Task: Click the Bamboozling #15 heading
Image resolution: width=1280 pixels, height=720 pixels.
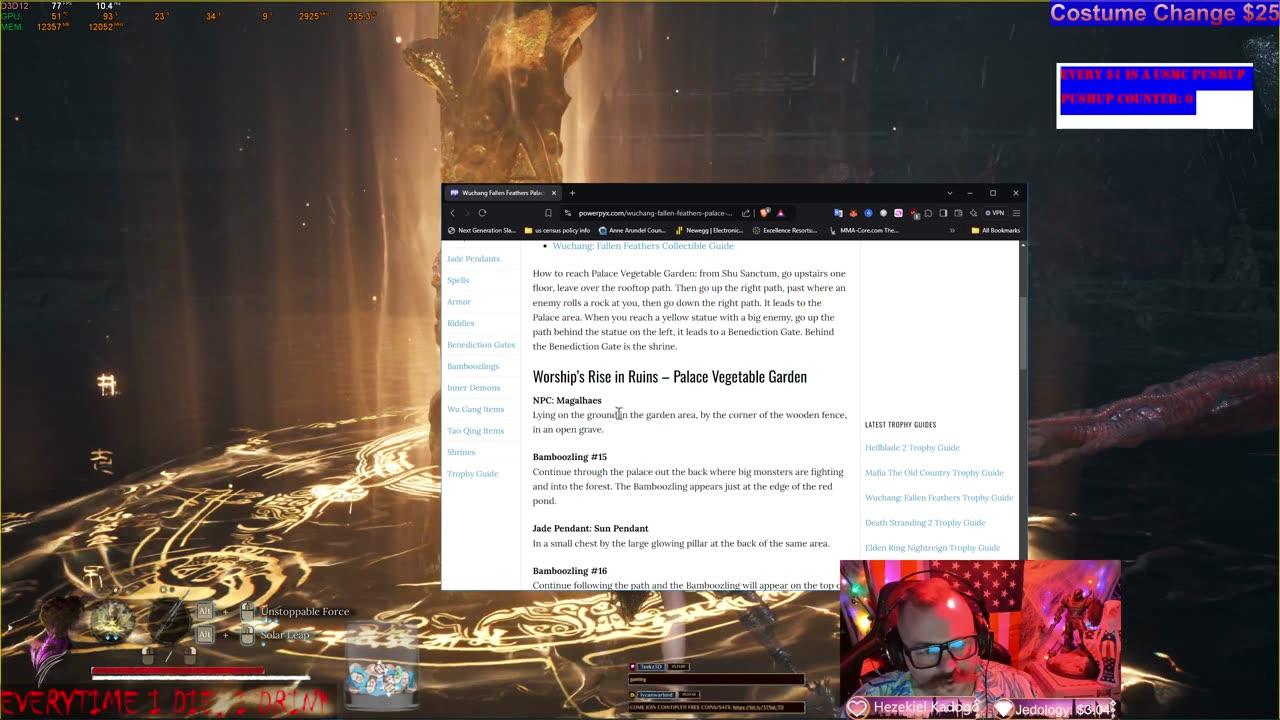Action: pyautogui.click(x=570, y=457)
